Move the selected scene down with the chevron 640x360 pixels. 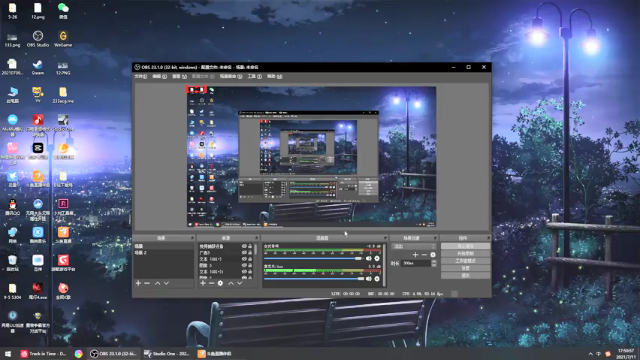(x=166, y=283)
